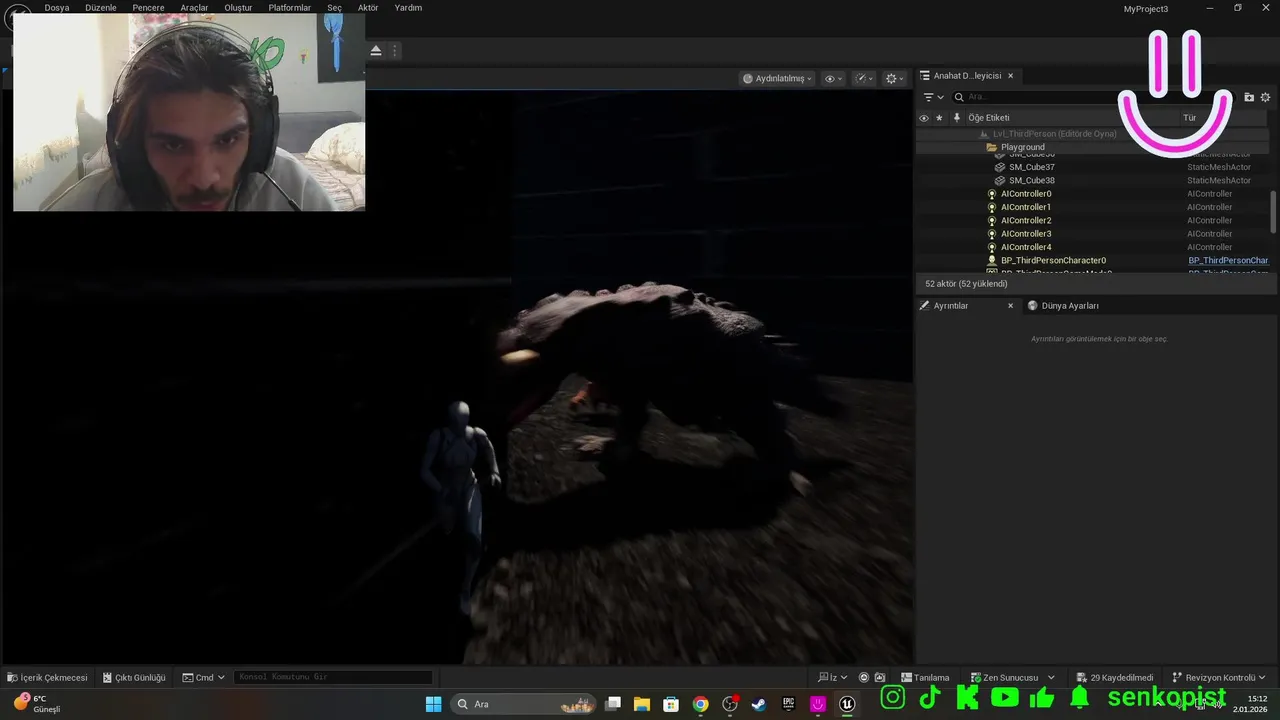
Task: Select BP_ThirdPersonCharacter0 actor
Action: tap(1053, 260)
